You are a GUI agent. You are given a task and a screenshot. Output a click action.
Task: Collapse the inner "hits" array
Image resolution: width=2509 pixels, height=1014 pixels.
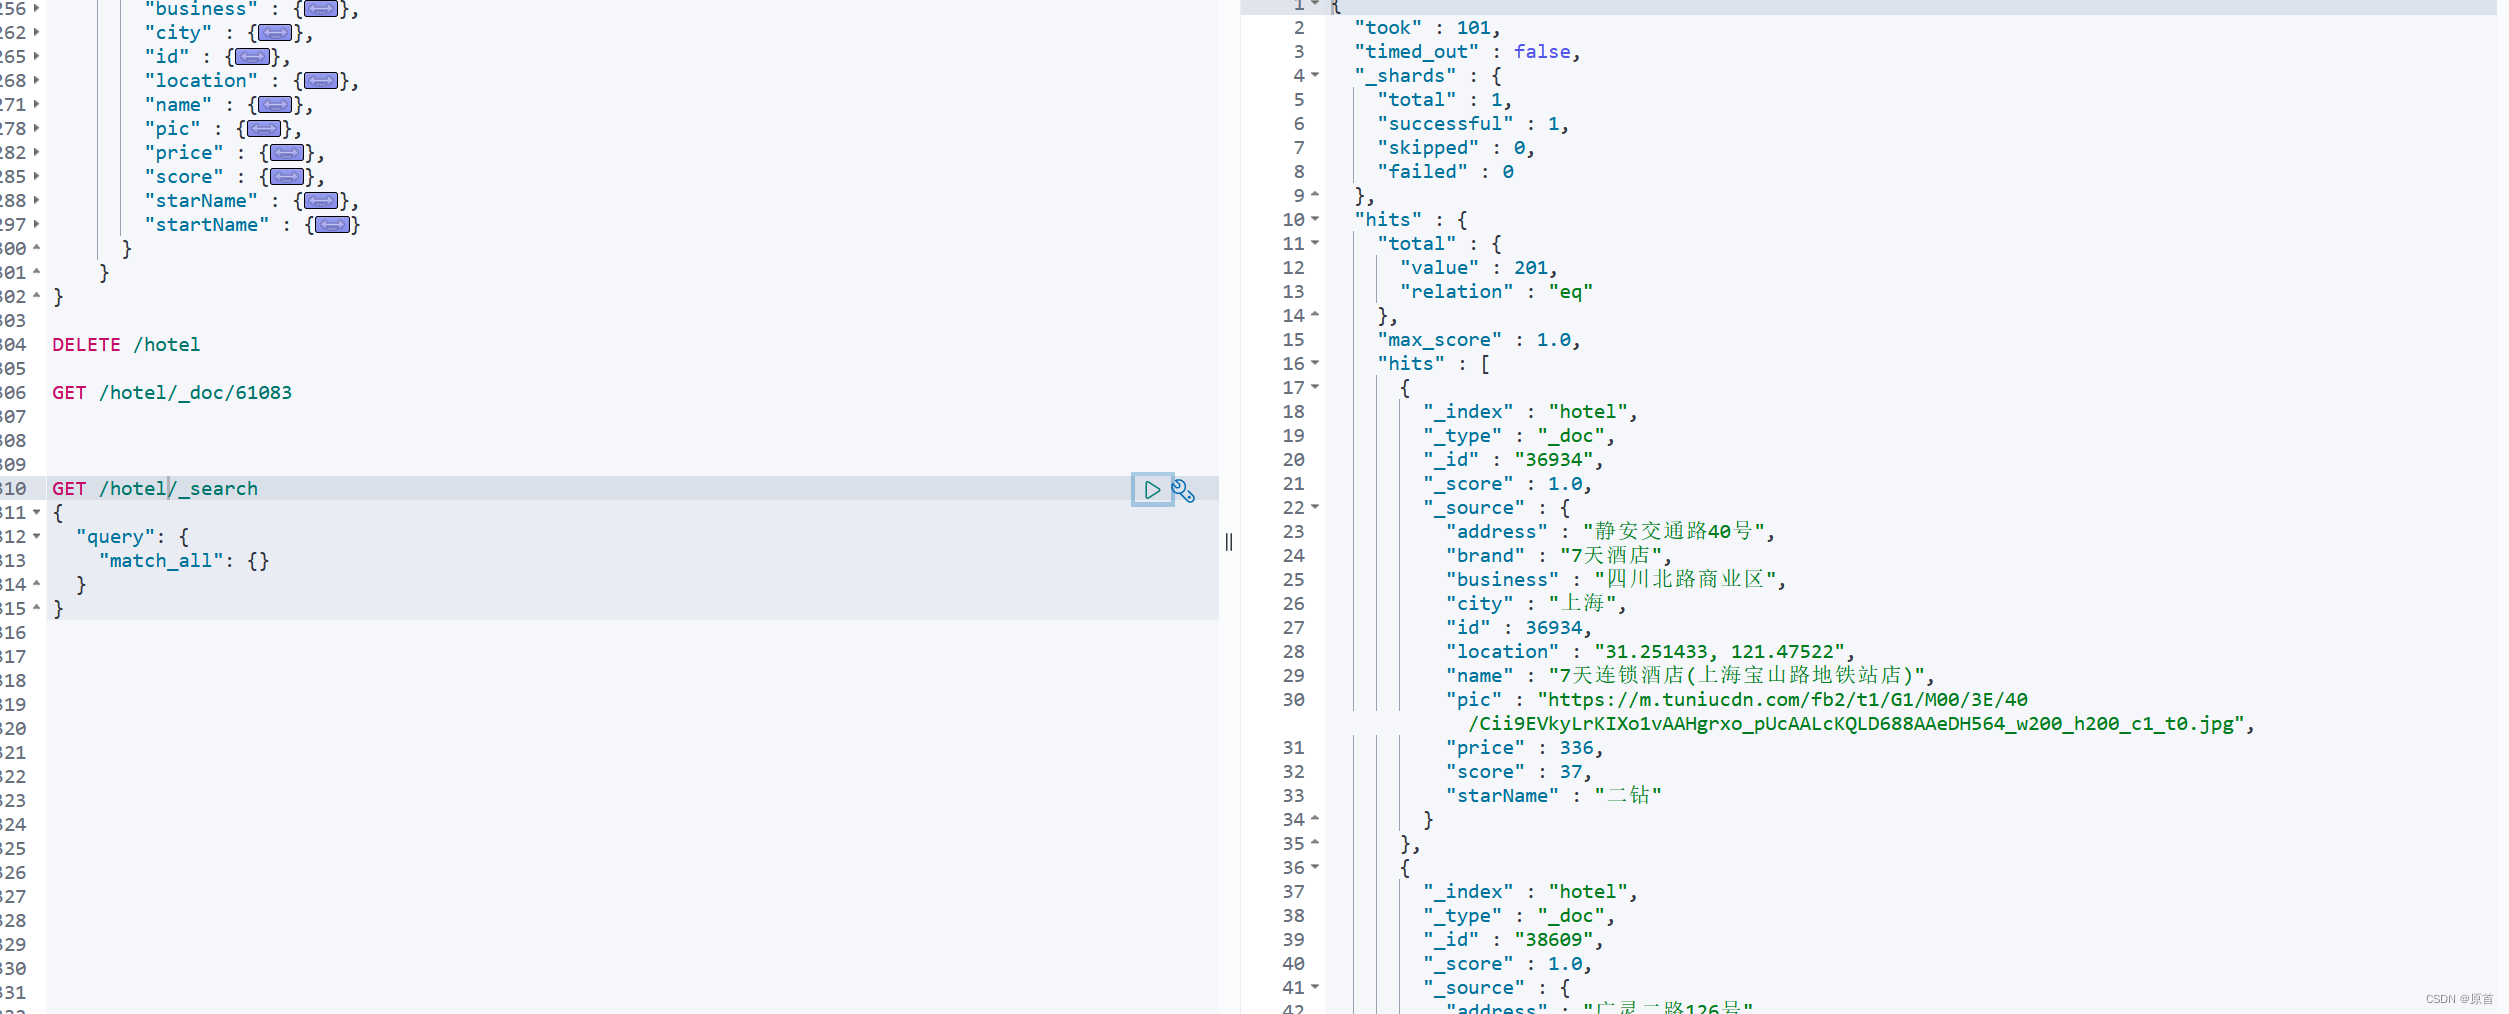click(1315, 363)
